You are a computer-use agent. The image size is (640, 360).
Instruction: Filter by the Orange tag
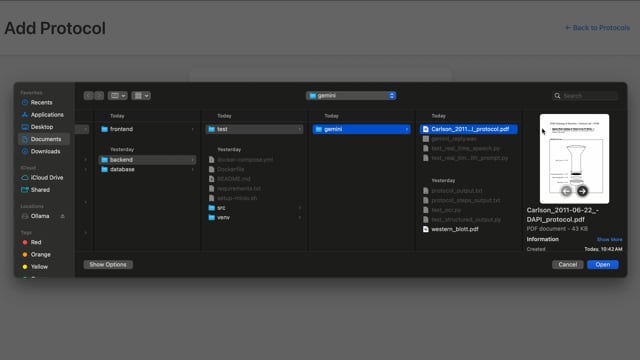click(x=40, y=254)
